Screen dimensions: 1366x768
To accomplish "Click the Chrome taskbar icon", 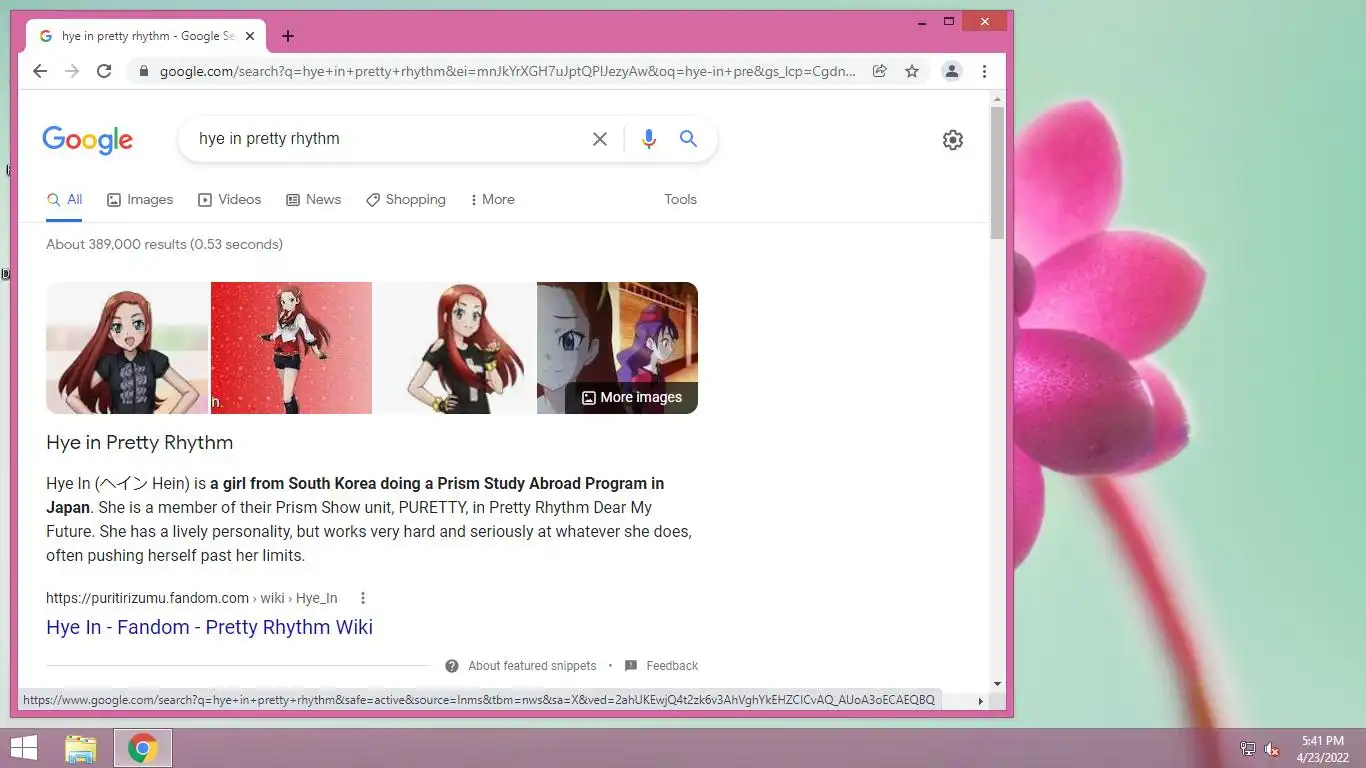I will [x=143, y=748].
